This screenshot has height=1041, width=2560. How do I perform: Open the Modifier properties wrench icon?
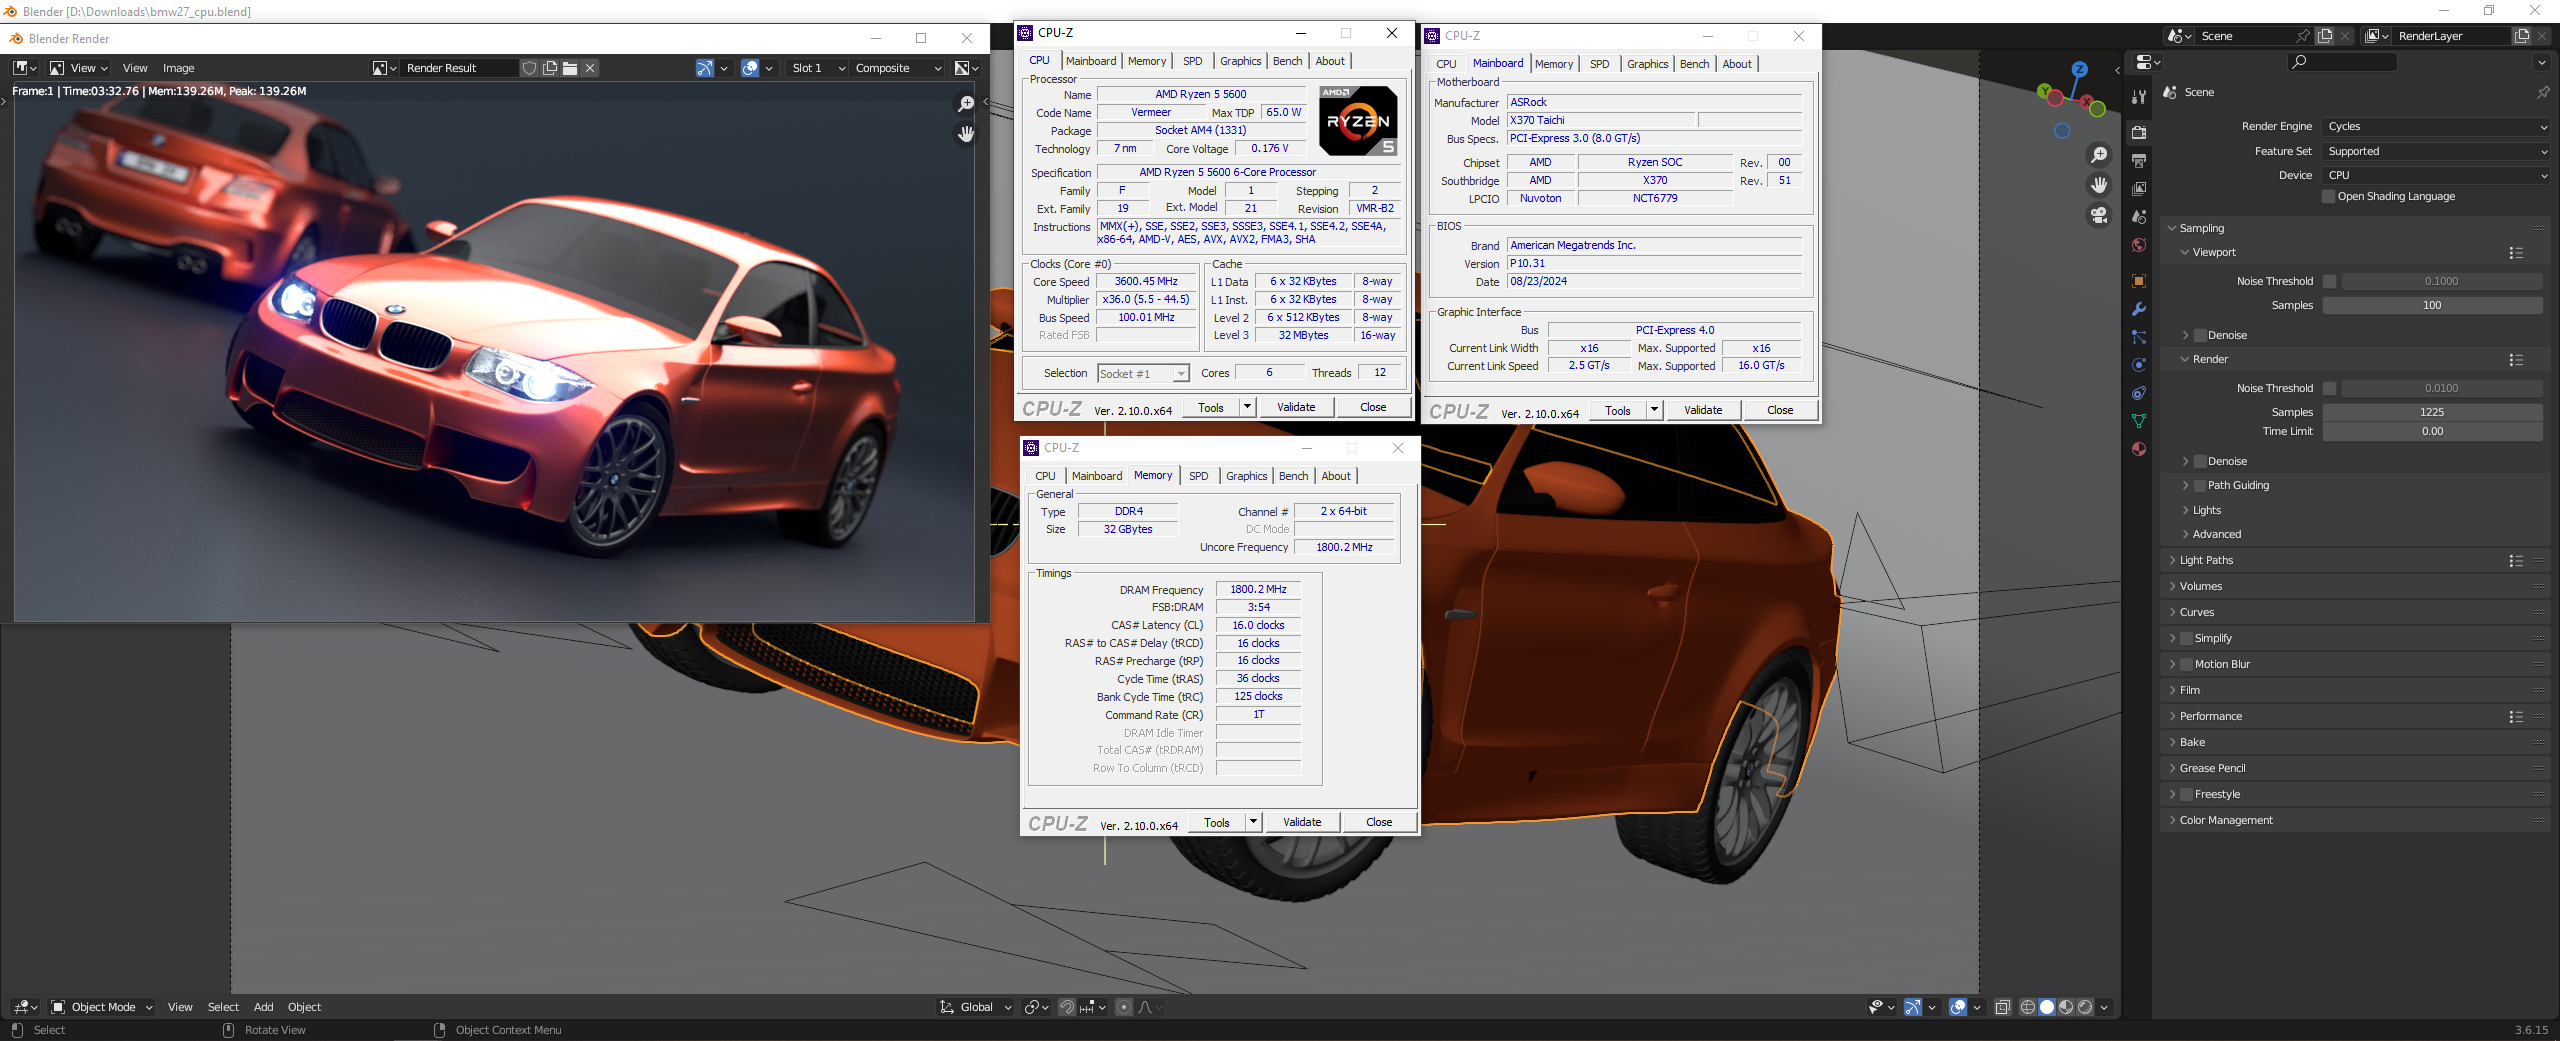pos(2138,309)
